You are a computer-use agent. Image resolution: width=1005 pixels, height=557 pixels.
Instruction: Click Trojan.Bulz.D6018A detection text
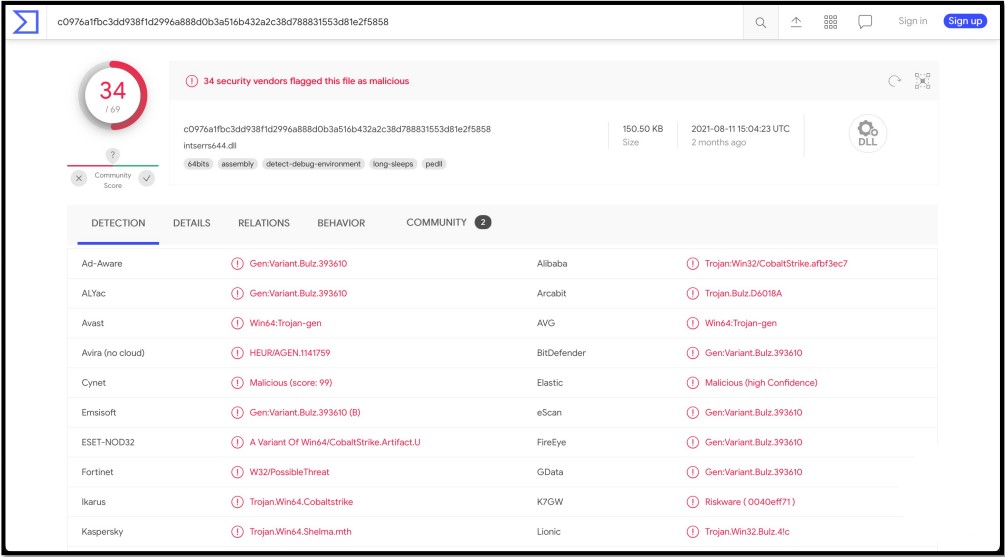click(x=743, y=294)
